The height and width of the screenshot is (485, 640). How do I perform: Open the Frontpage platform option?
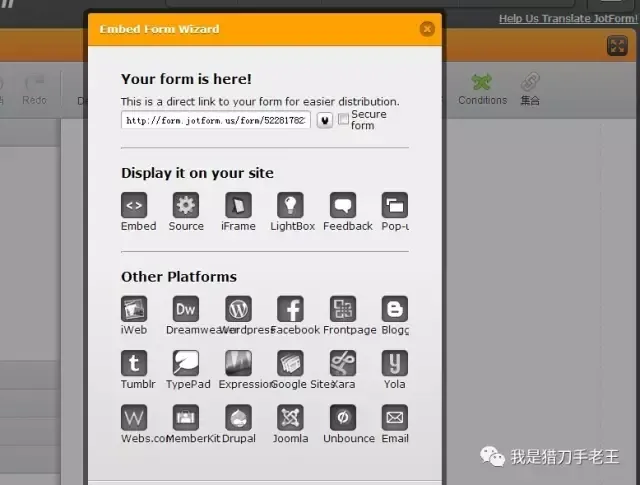pyautogui.click(x=343, y=309)
